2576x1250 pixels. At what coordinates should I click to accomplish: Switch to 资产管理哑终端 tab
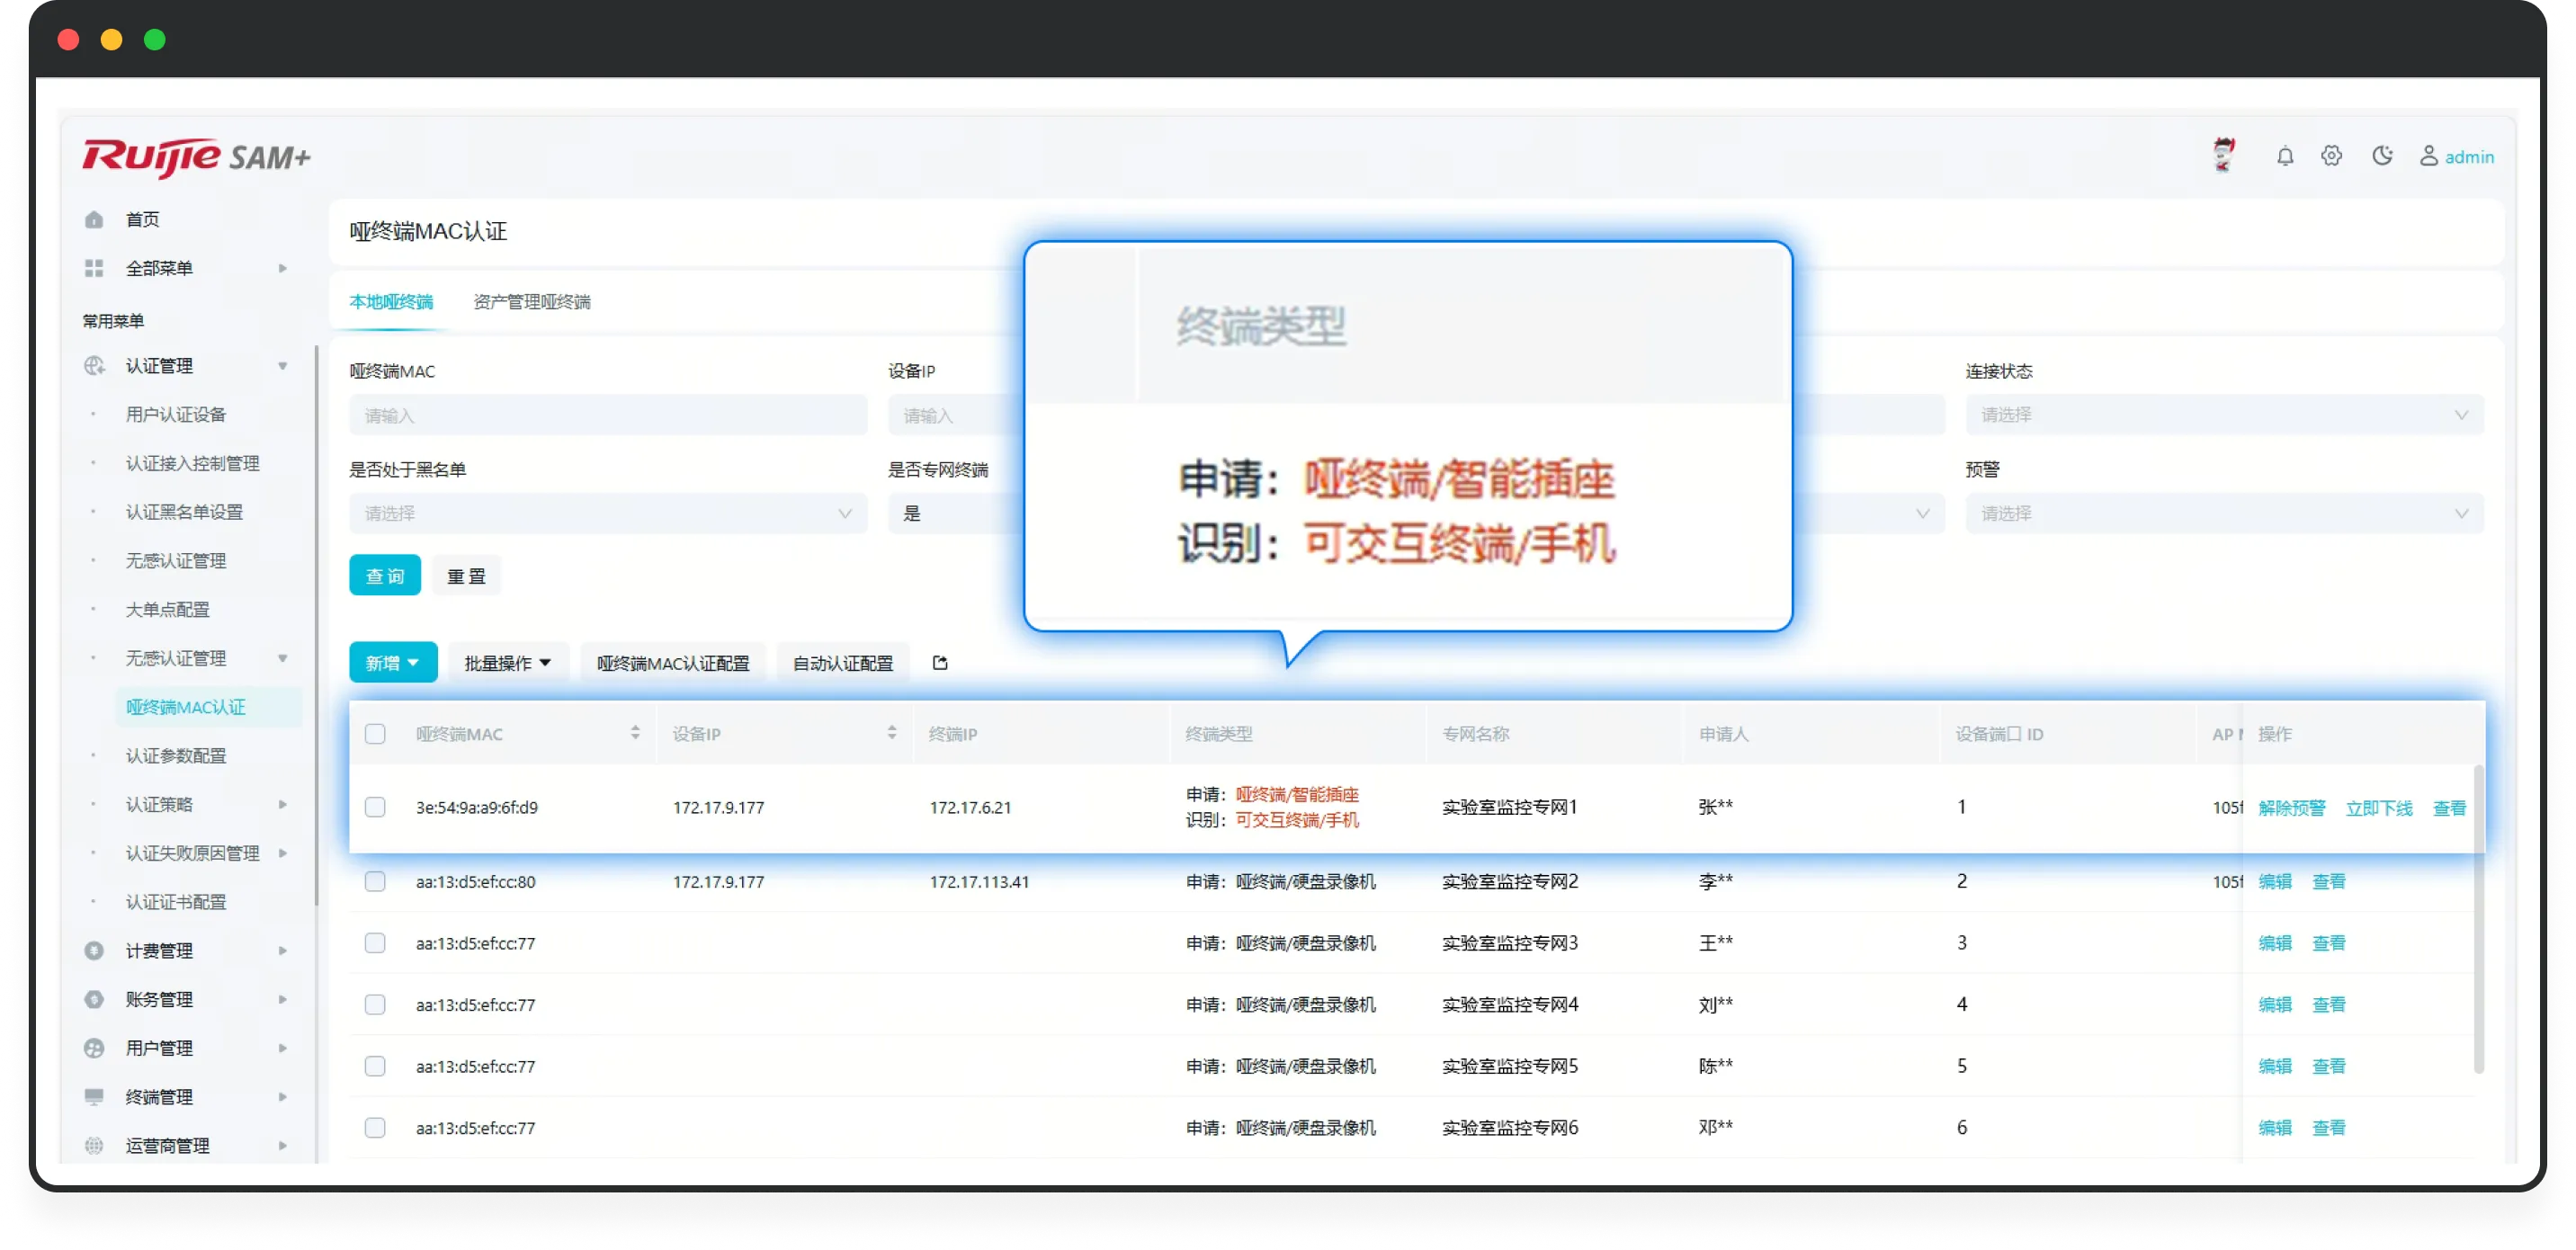point(531,301)
